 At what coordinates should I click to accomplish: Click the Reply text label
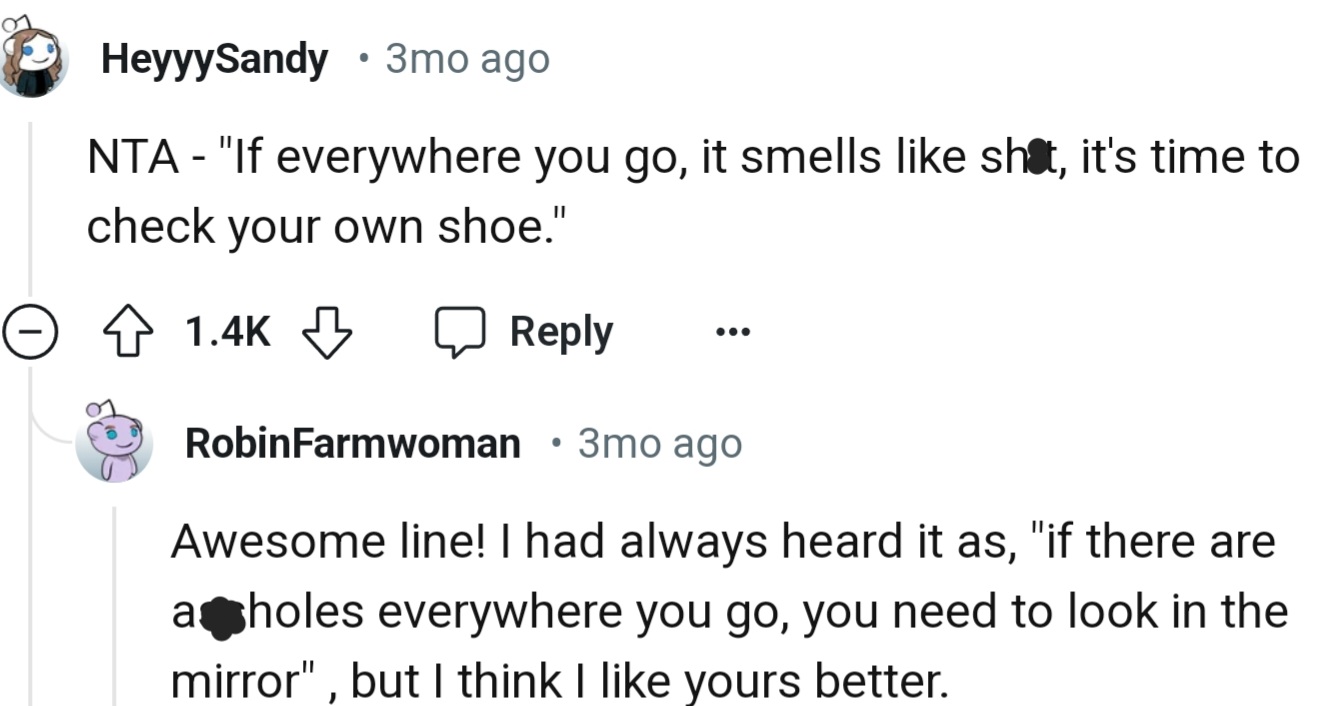click(x=561, y=332)
